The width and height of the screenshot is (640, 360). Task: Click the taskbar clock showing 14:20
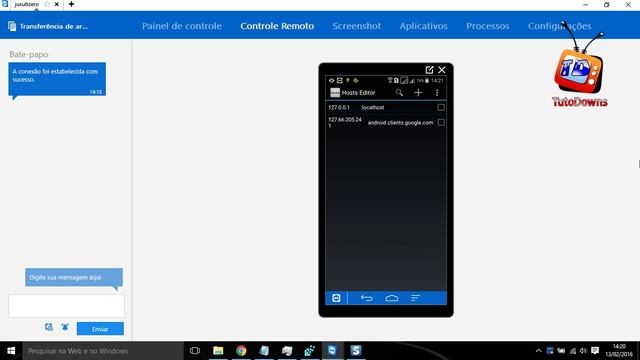pos(619,351)
